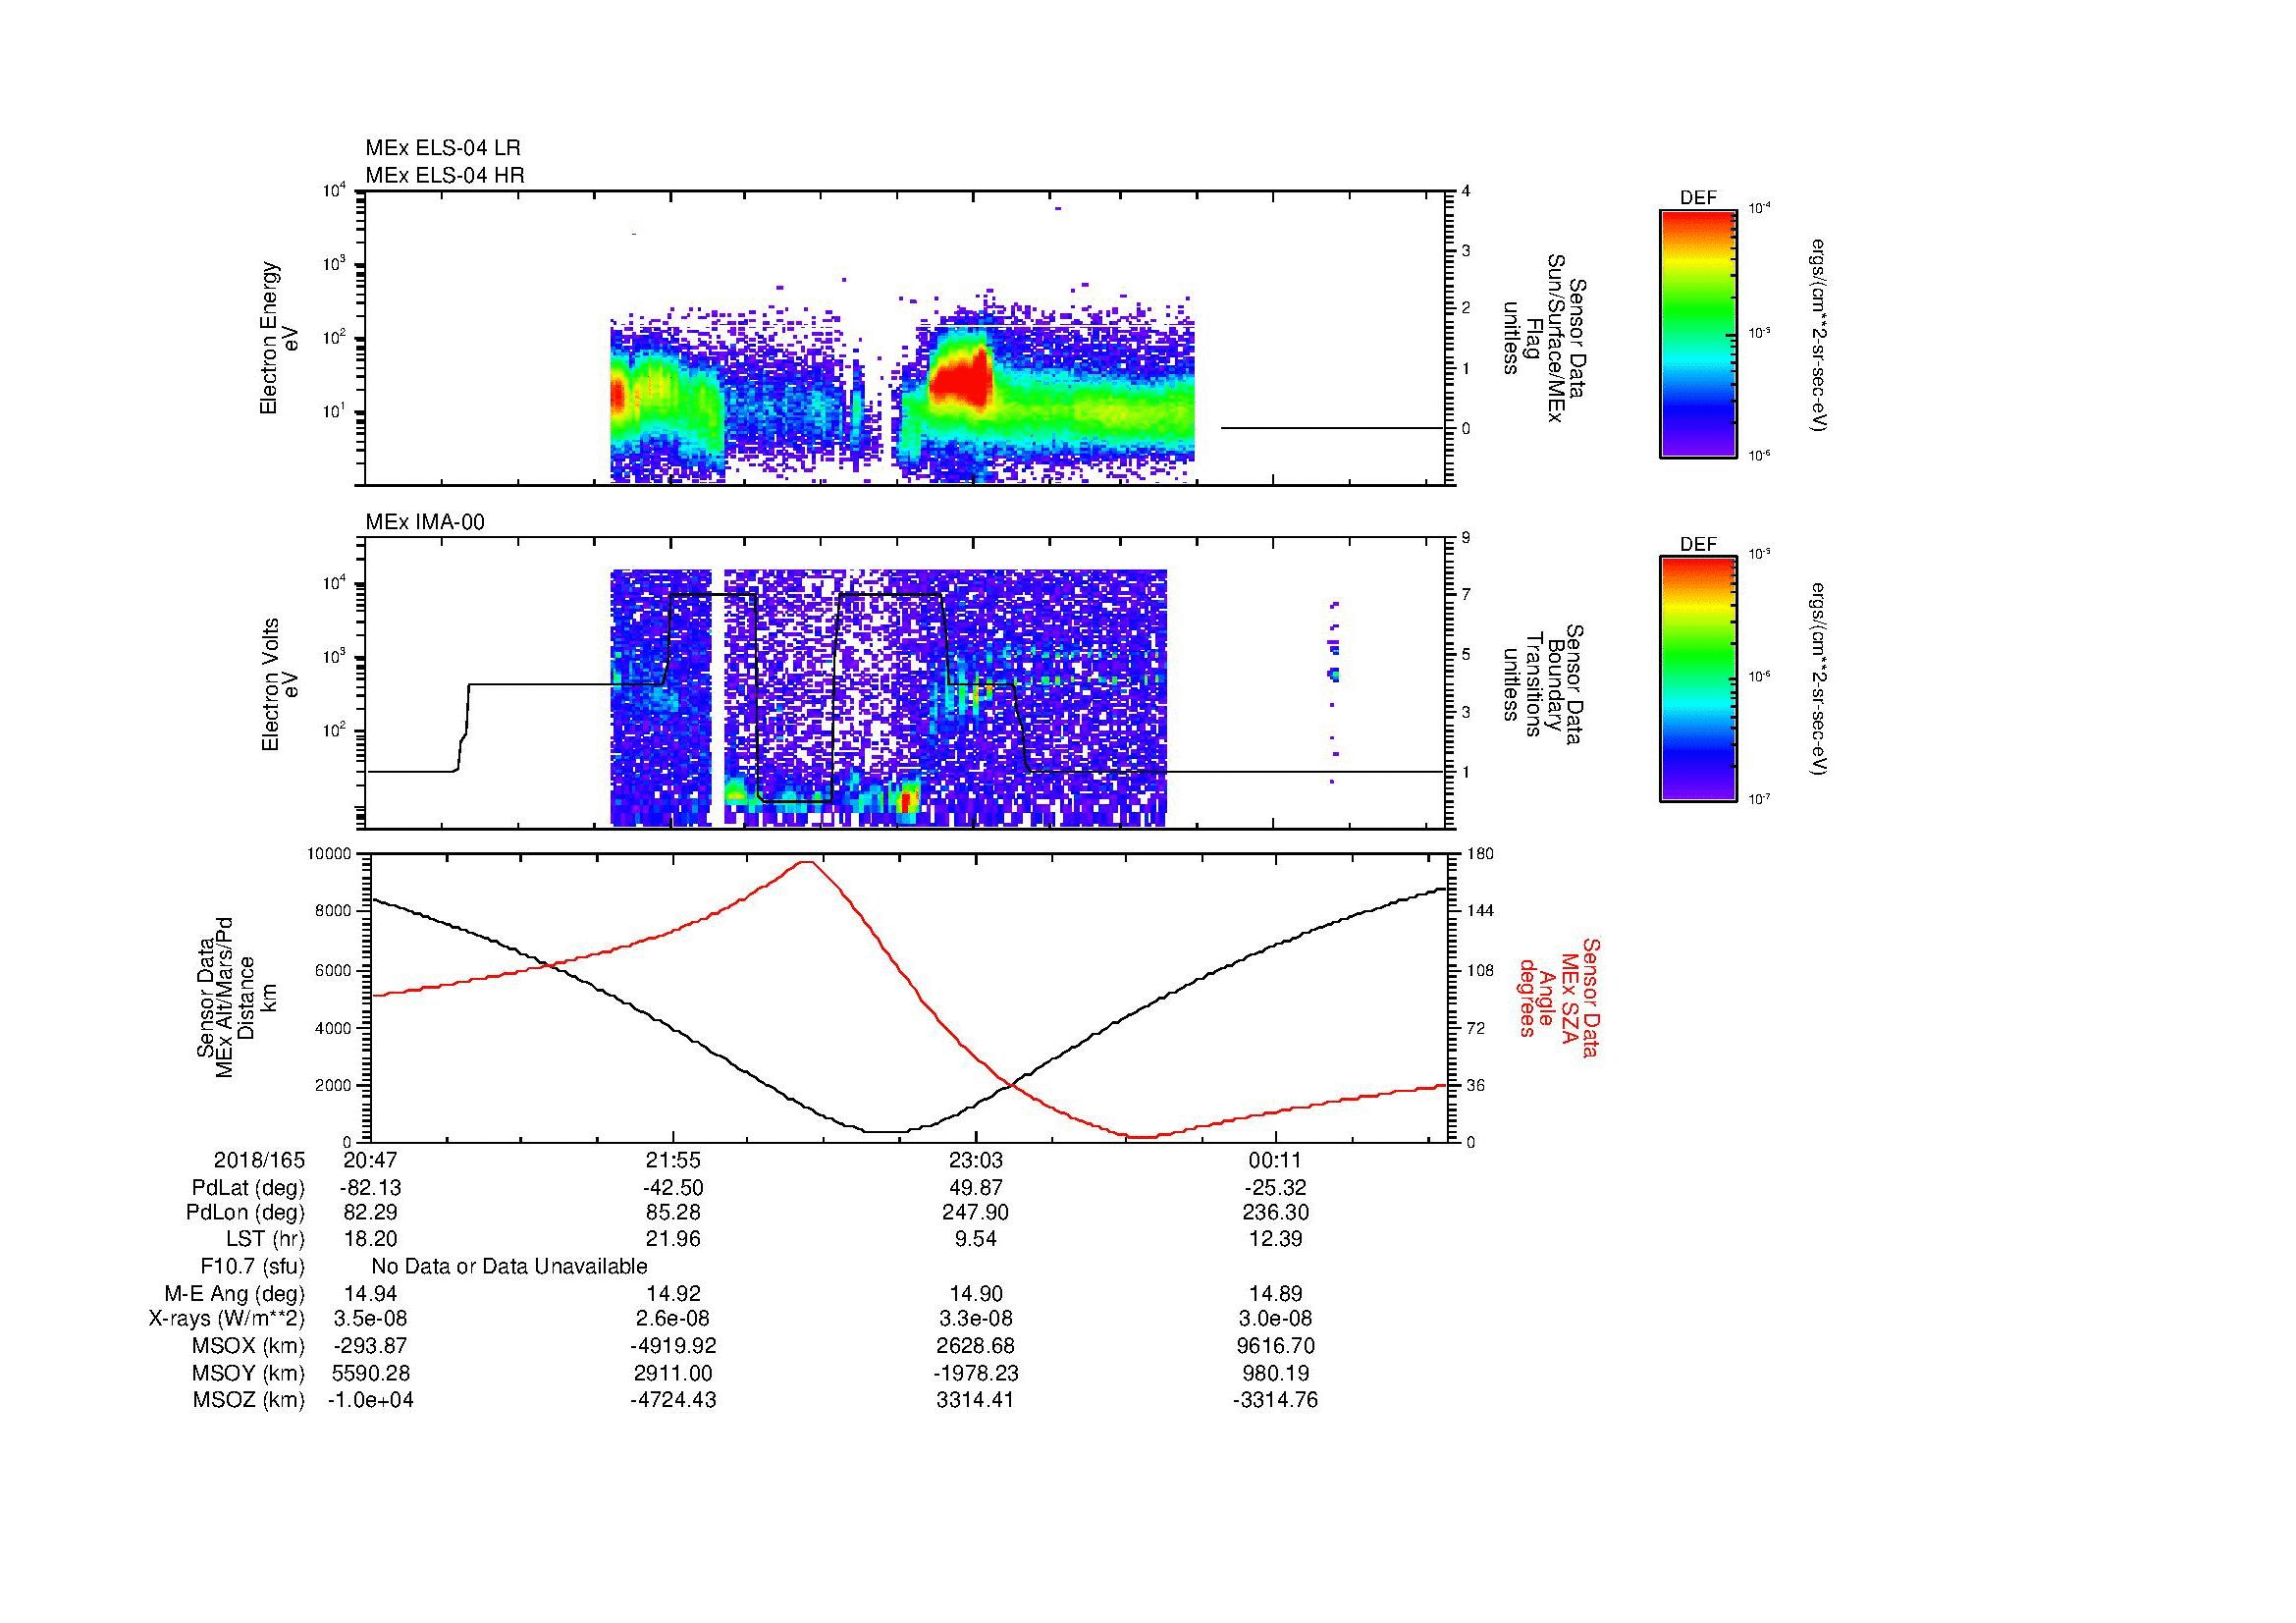
Task: Click the MSOZ value '3314.41'
Action: [975, 1400]
